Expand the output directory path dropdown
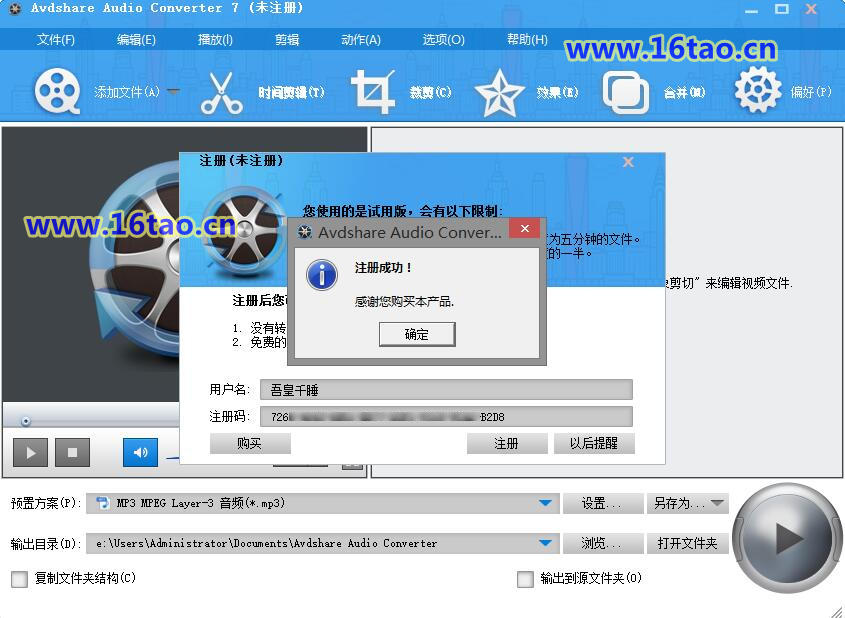This screenshot has width=845, height=618. [x=546, y=543]
